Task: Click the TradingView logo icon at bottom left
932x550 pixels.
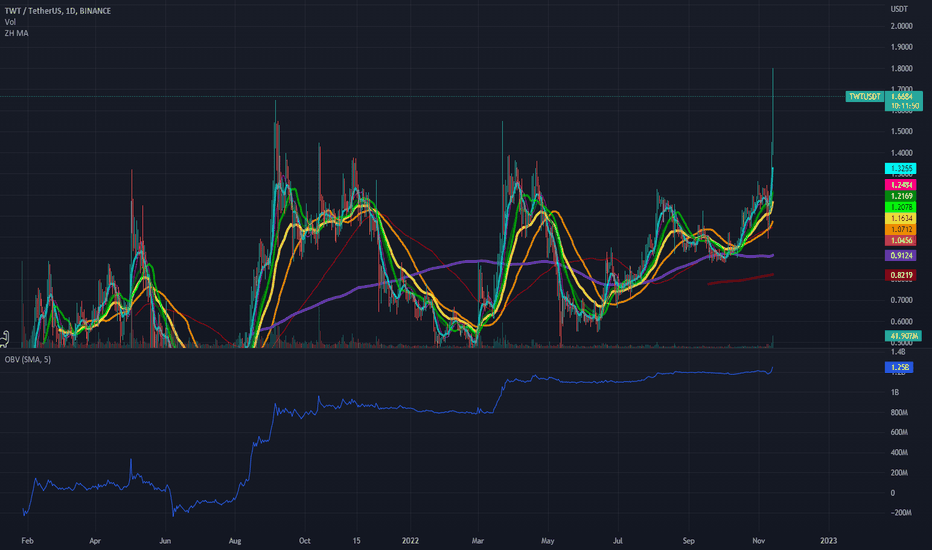Action: pyautogui.click(x=5, y=339)
